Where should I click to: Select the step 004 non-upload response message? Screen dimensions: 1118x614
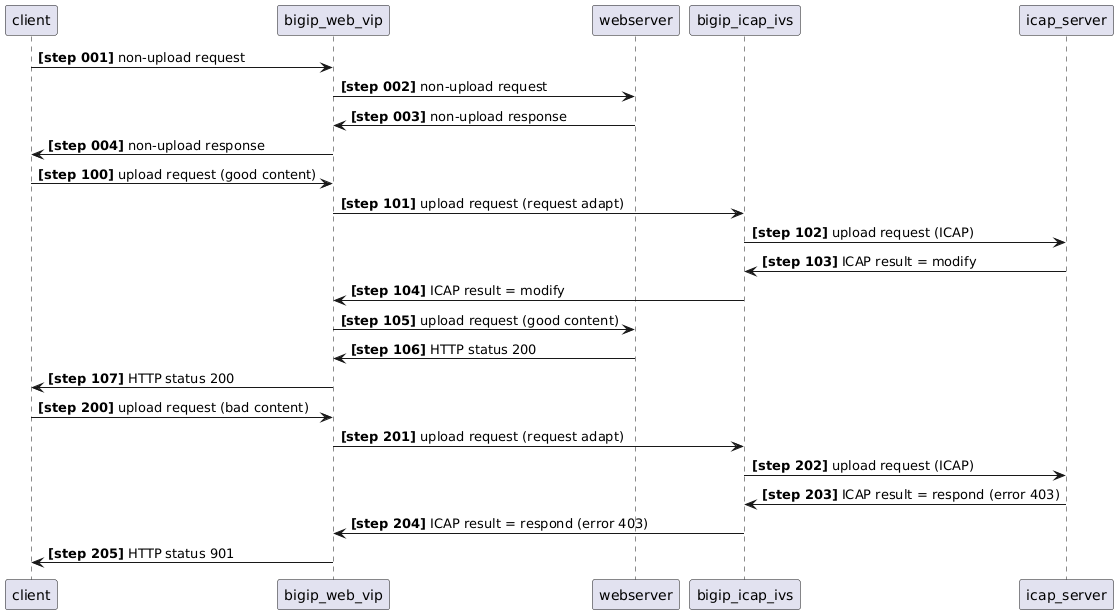pyautogui.click(x=156, y=146)
